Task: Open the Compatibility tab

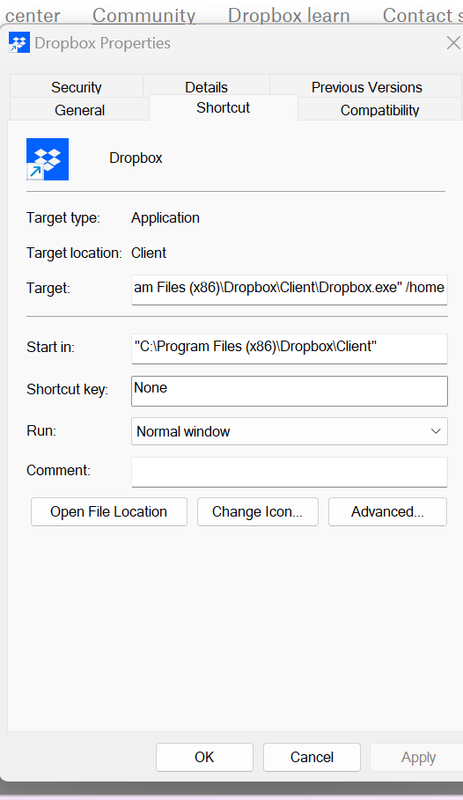Action: [x=380, y=110]
